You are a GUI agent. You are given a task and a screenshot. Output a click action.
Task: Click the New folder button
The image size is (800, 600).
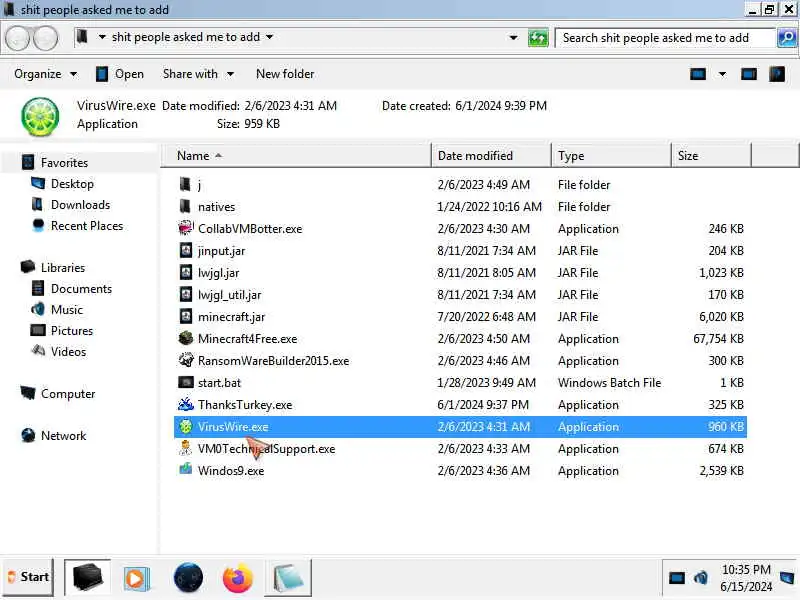285,74
